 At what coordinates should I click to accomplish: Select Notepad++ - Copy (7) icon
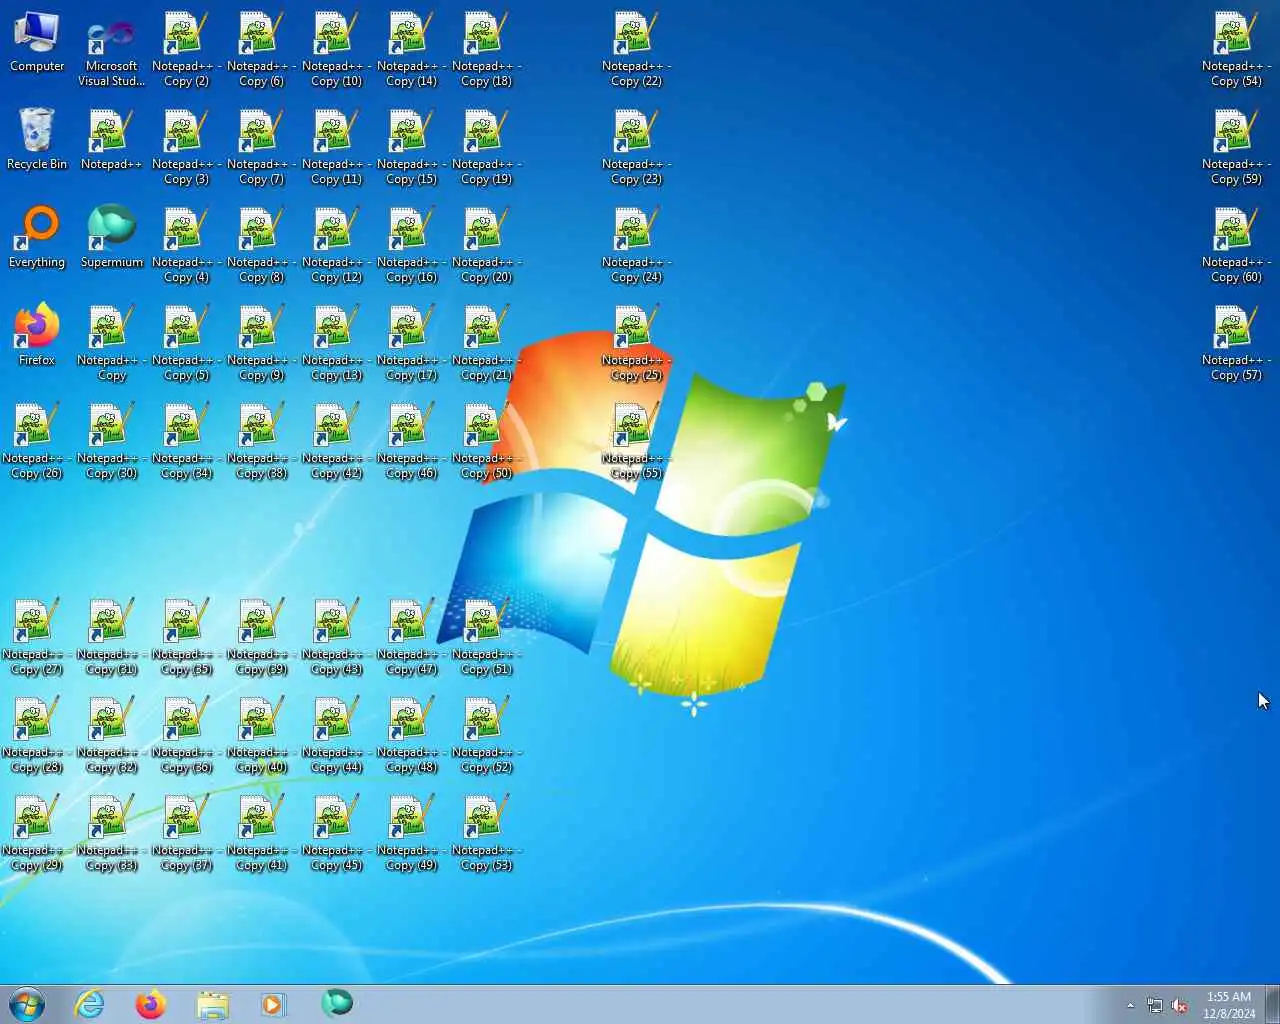pos(262,147)
